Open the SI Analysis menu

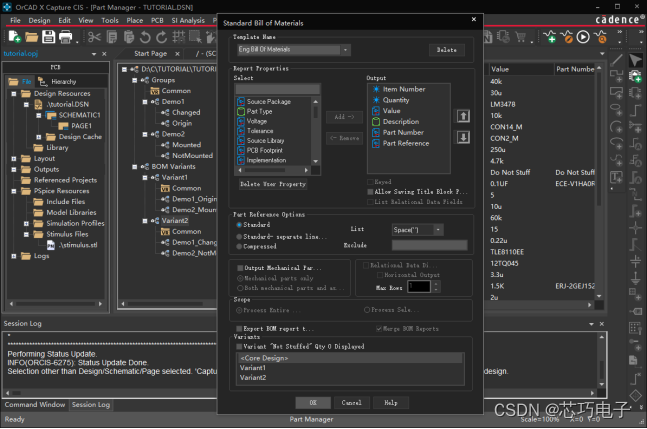188,20
